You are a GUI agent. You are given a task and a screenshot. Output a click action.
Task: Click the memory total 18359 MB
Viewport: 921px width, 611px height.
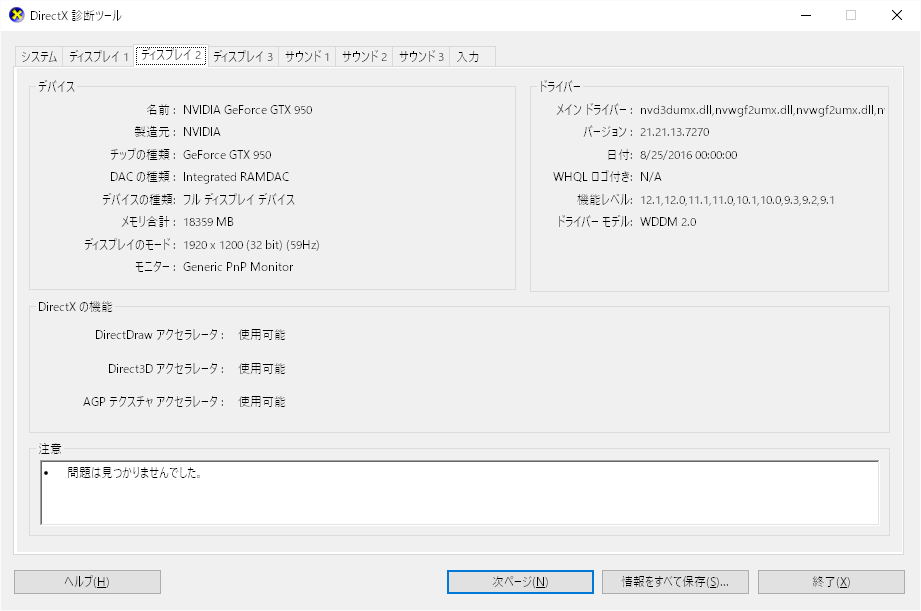208,222
